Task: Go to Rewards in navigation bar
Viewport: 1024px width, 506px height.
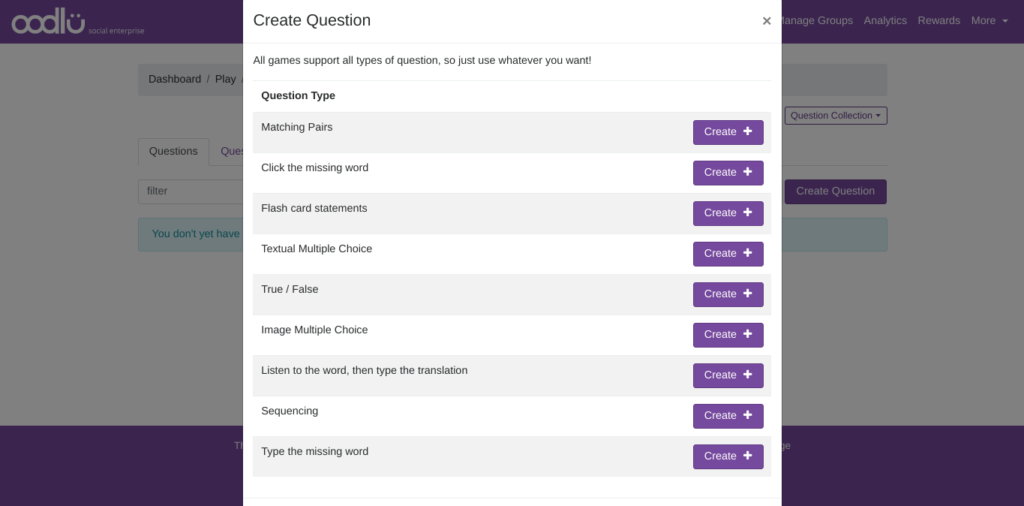Action: (938, 21)
